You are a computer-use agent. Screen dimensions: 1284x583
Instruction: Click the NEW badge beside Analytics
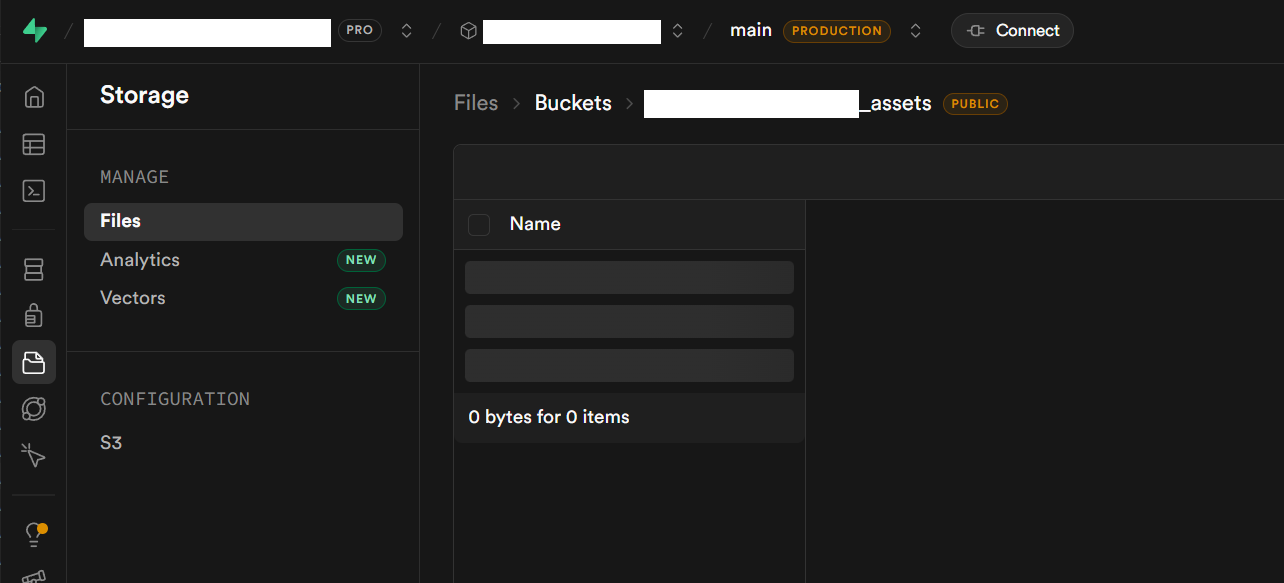point(361,260)
